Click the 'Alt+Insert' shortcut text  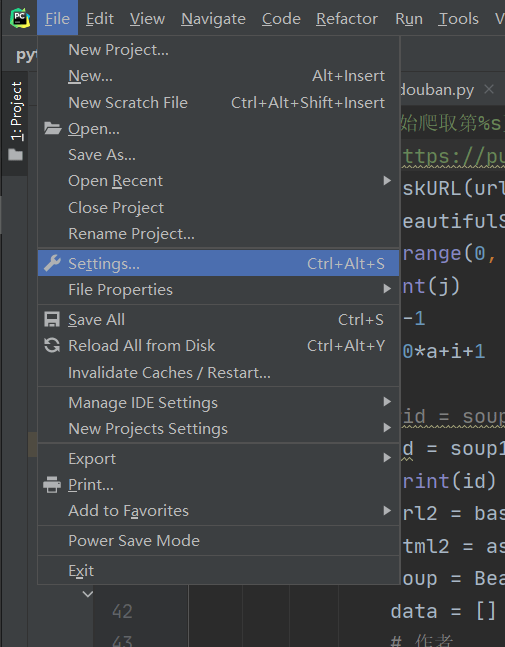[349, 76]
